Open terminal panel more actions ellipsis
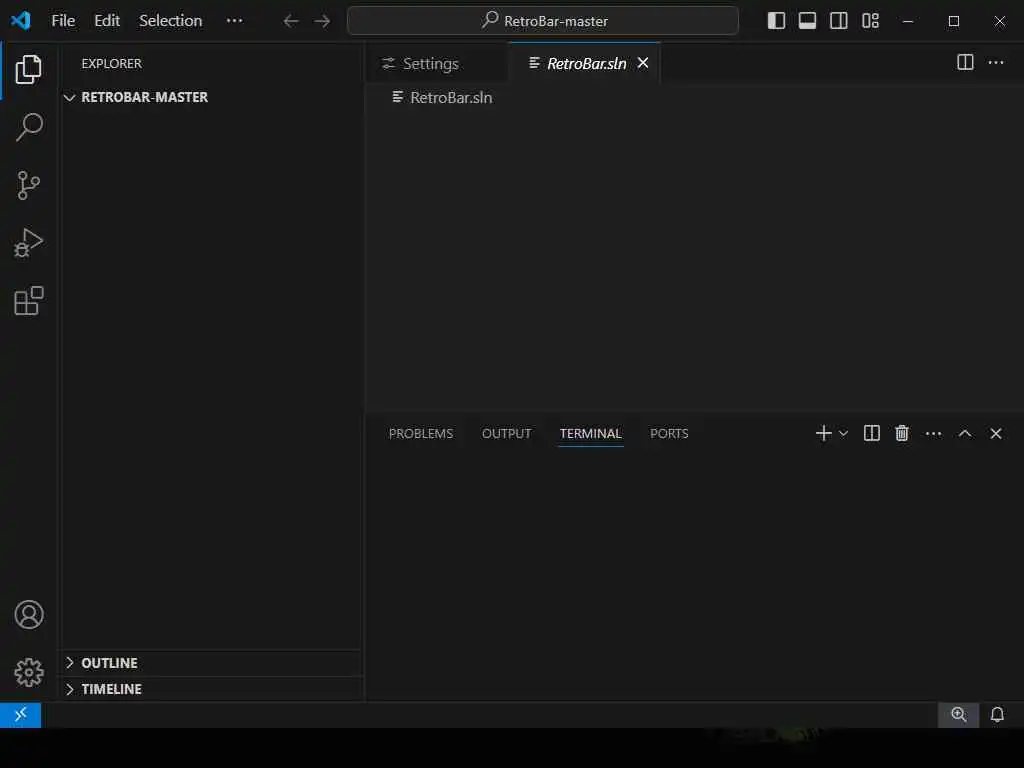 (x=933, y=433)
